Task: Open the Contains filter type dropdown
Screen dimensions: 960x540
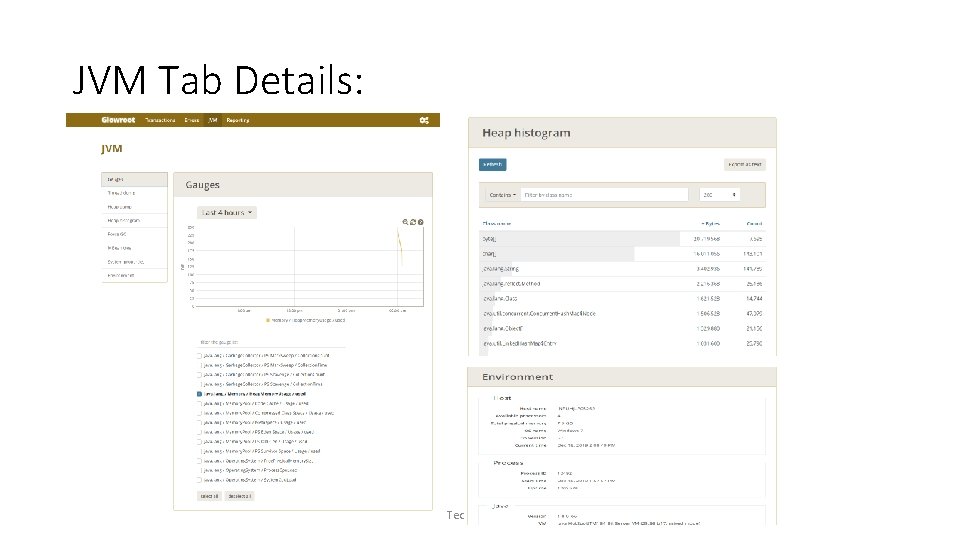Action: coord(502,195)
